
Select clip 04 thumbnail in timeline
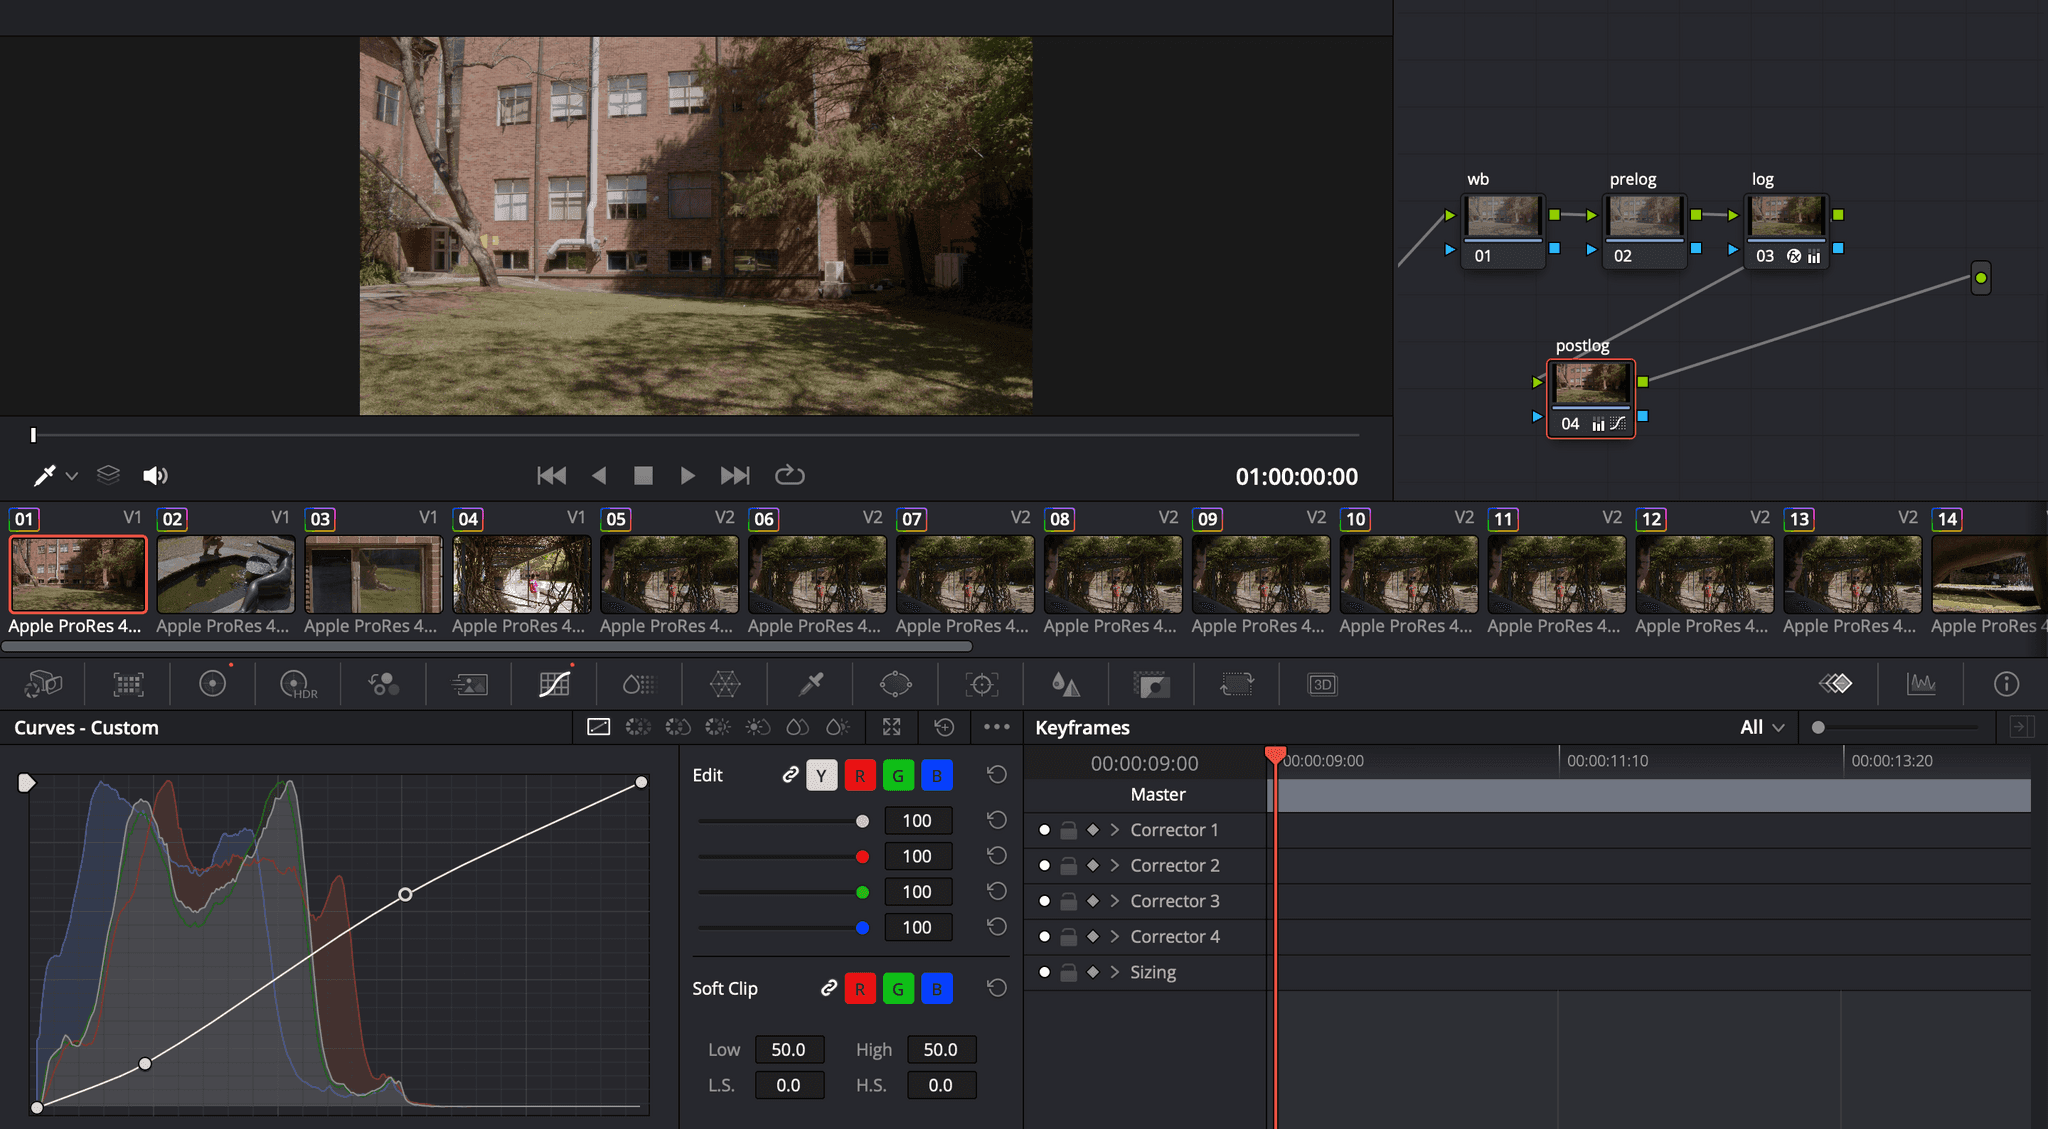[x=521, y=574]
